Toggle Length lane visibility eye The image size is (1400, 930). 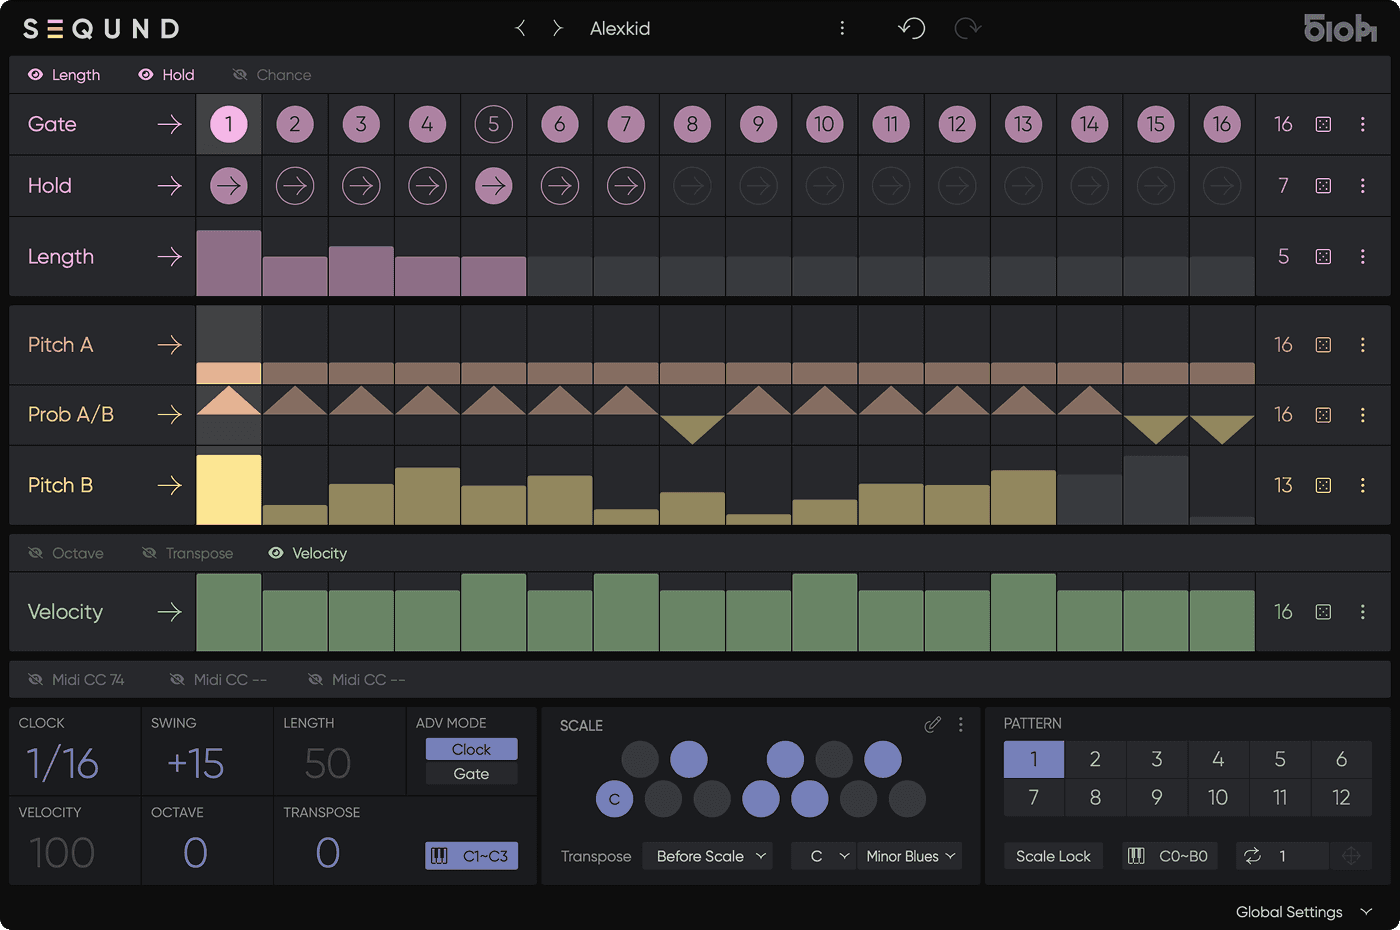(35, 75)
